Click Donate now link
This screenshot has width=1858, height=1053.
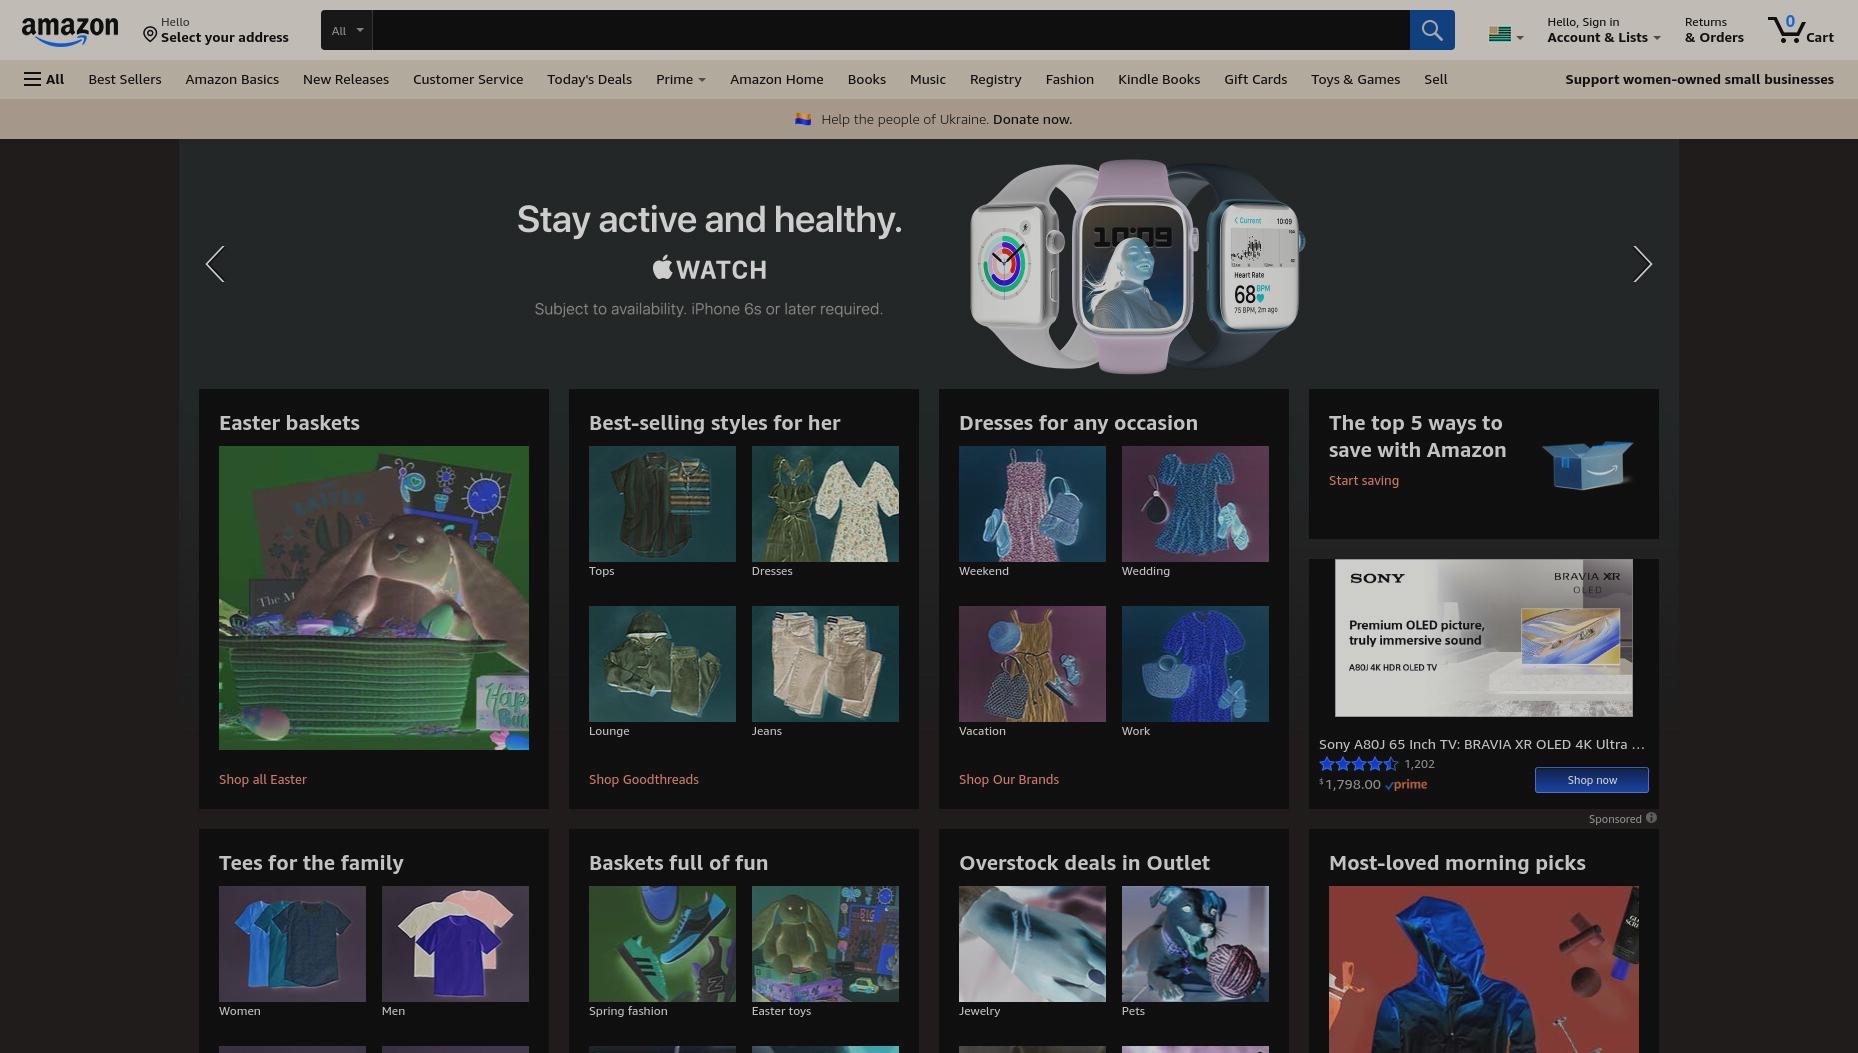tap(1032, 119)
